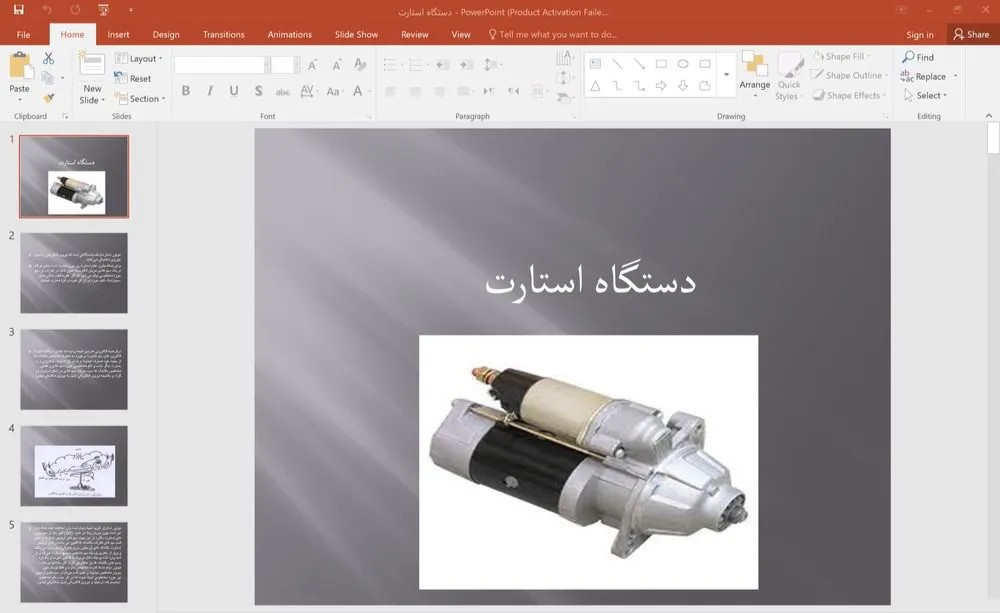
Task: Toggle Align Right paragraph button
Action: pos(439,91)
